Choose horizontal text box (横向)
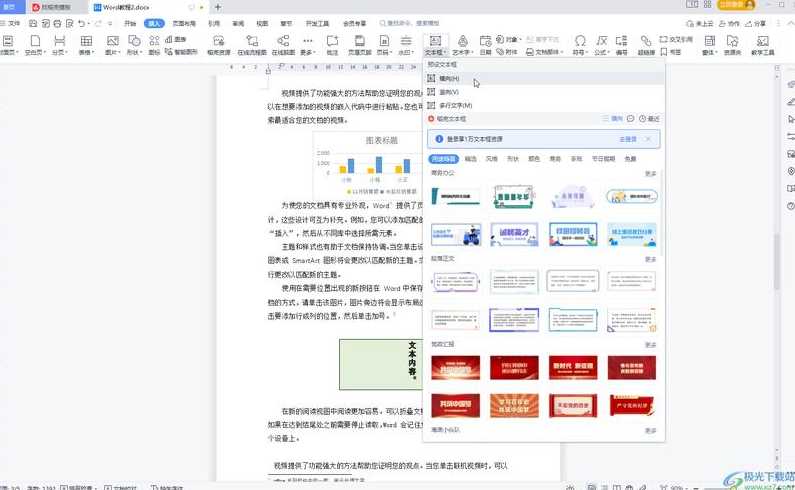The height and width of the screenshot is (490, 795). 544,78
